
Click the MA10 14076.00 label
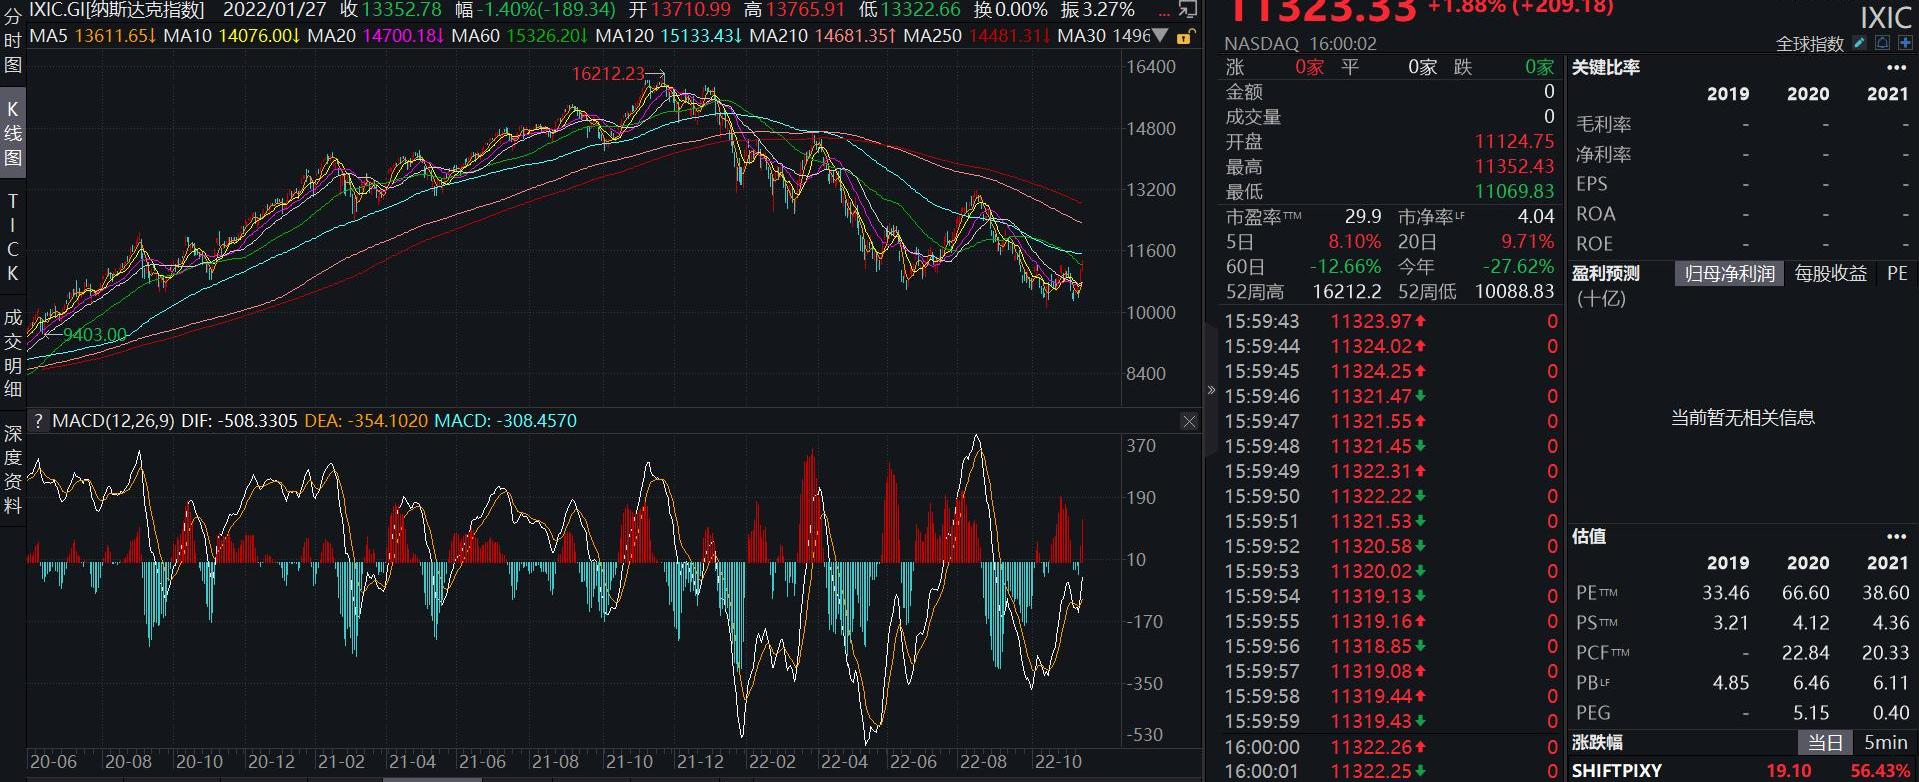click(231, 36)
